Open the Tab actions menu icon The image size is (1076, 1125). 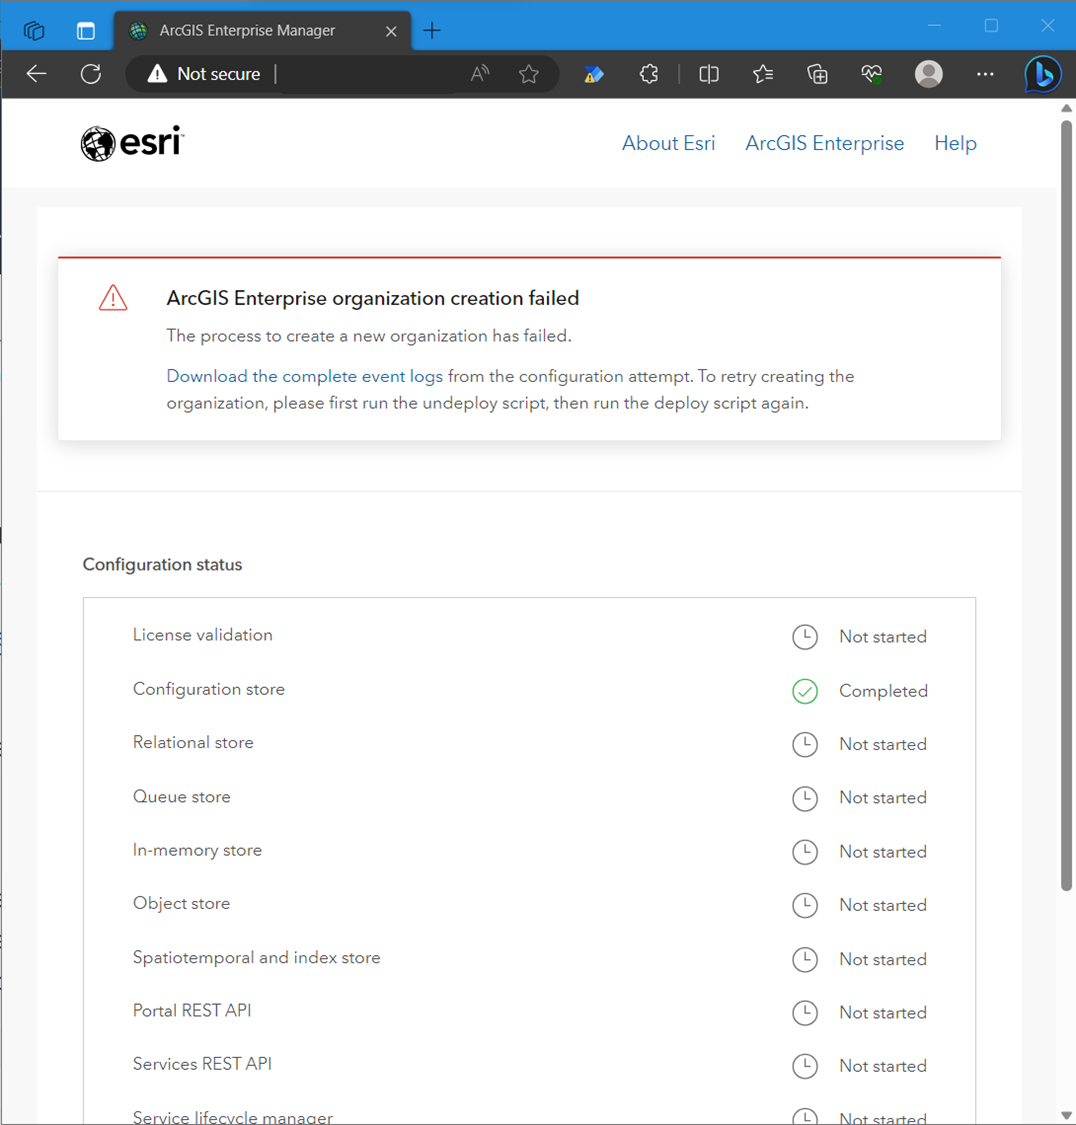click(85, 31)
